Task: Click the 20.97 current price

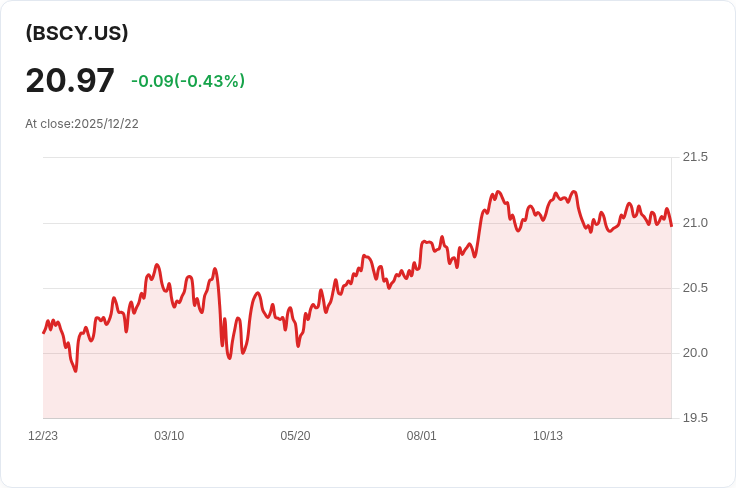Action: (x=70, y=80)
